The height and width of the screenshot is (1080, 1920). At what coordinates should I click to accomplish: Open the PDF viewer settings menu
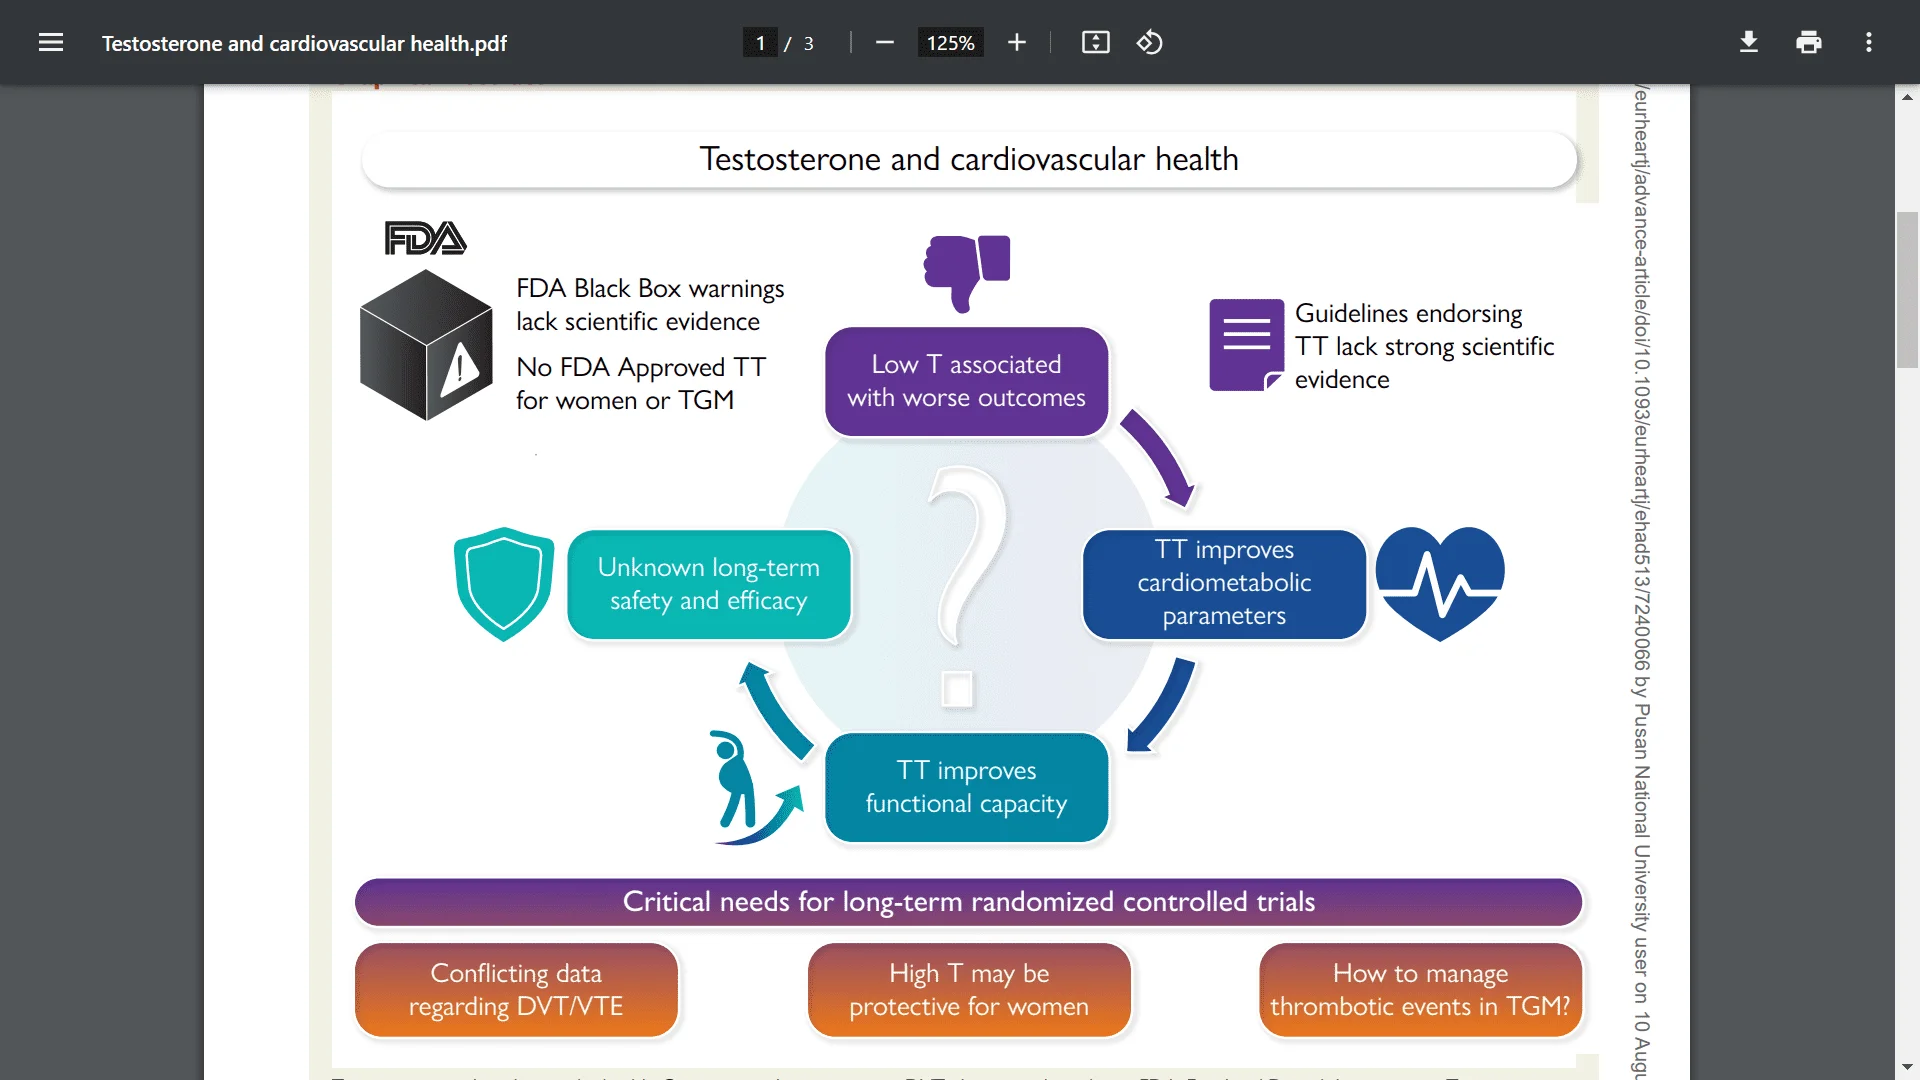coord(1869,42)
